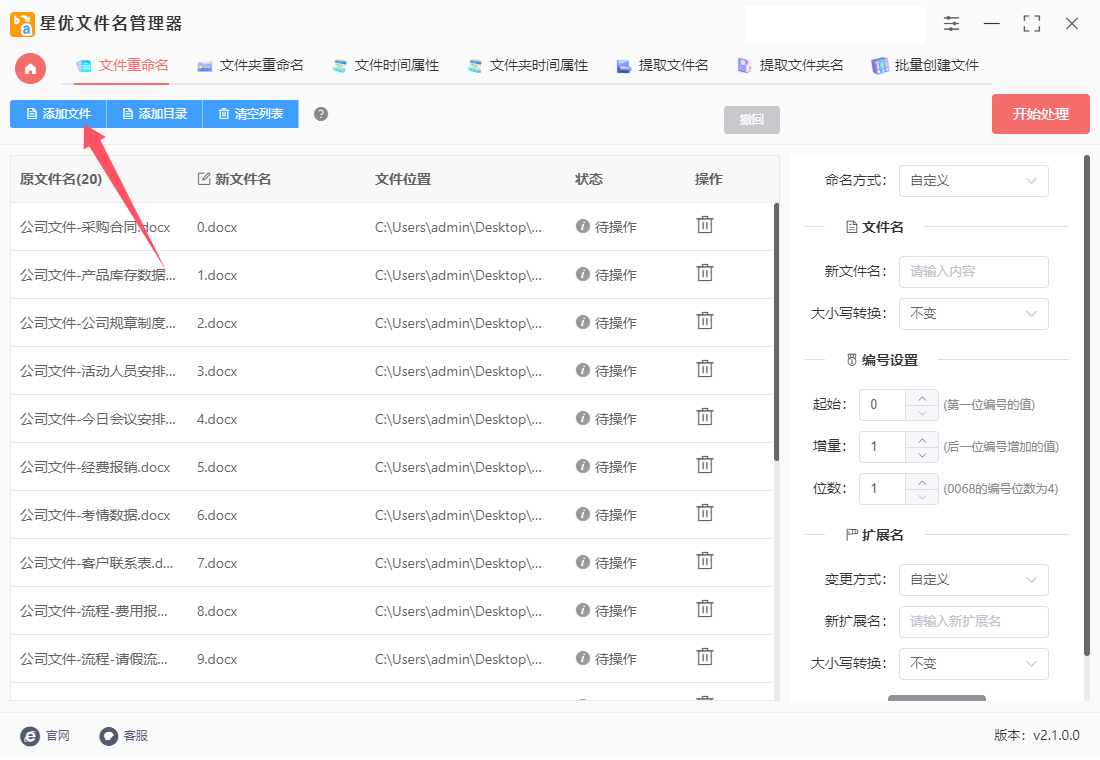Screen dimensions: 1100x760
Task: Open the 变更方式 dropdown for extension
Action: coord(973,580)
